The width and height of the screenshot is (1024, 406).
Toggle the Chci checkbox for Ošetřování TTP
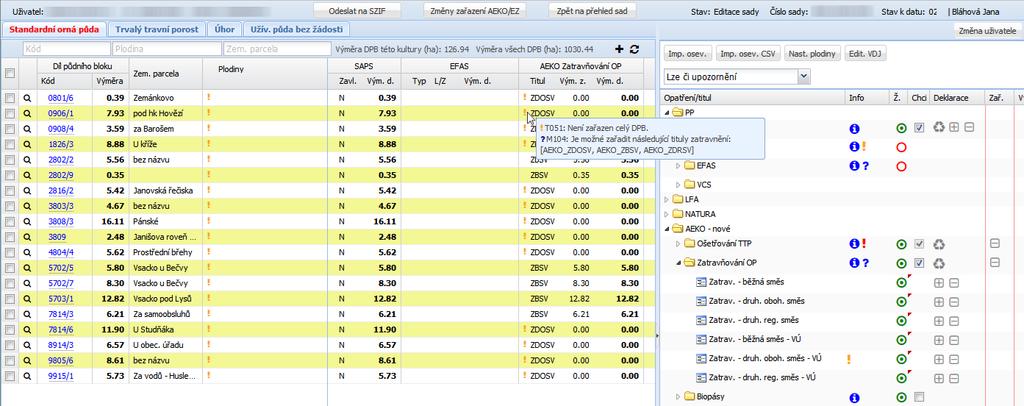919,244
